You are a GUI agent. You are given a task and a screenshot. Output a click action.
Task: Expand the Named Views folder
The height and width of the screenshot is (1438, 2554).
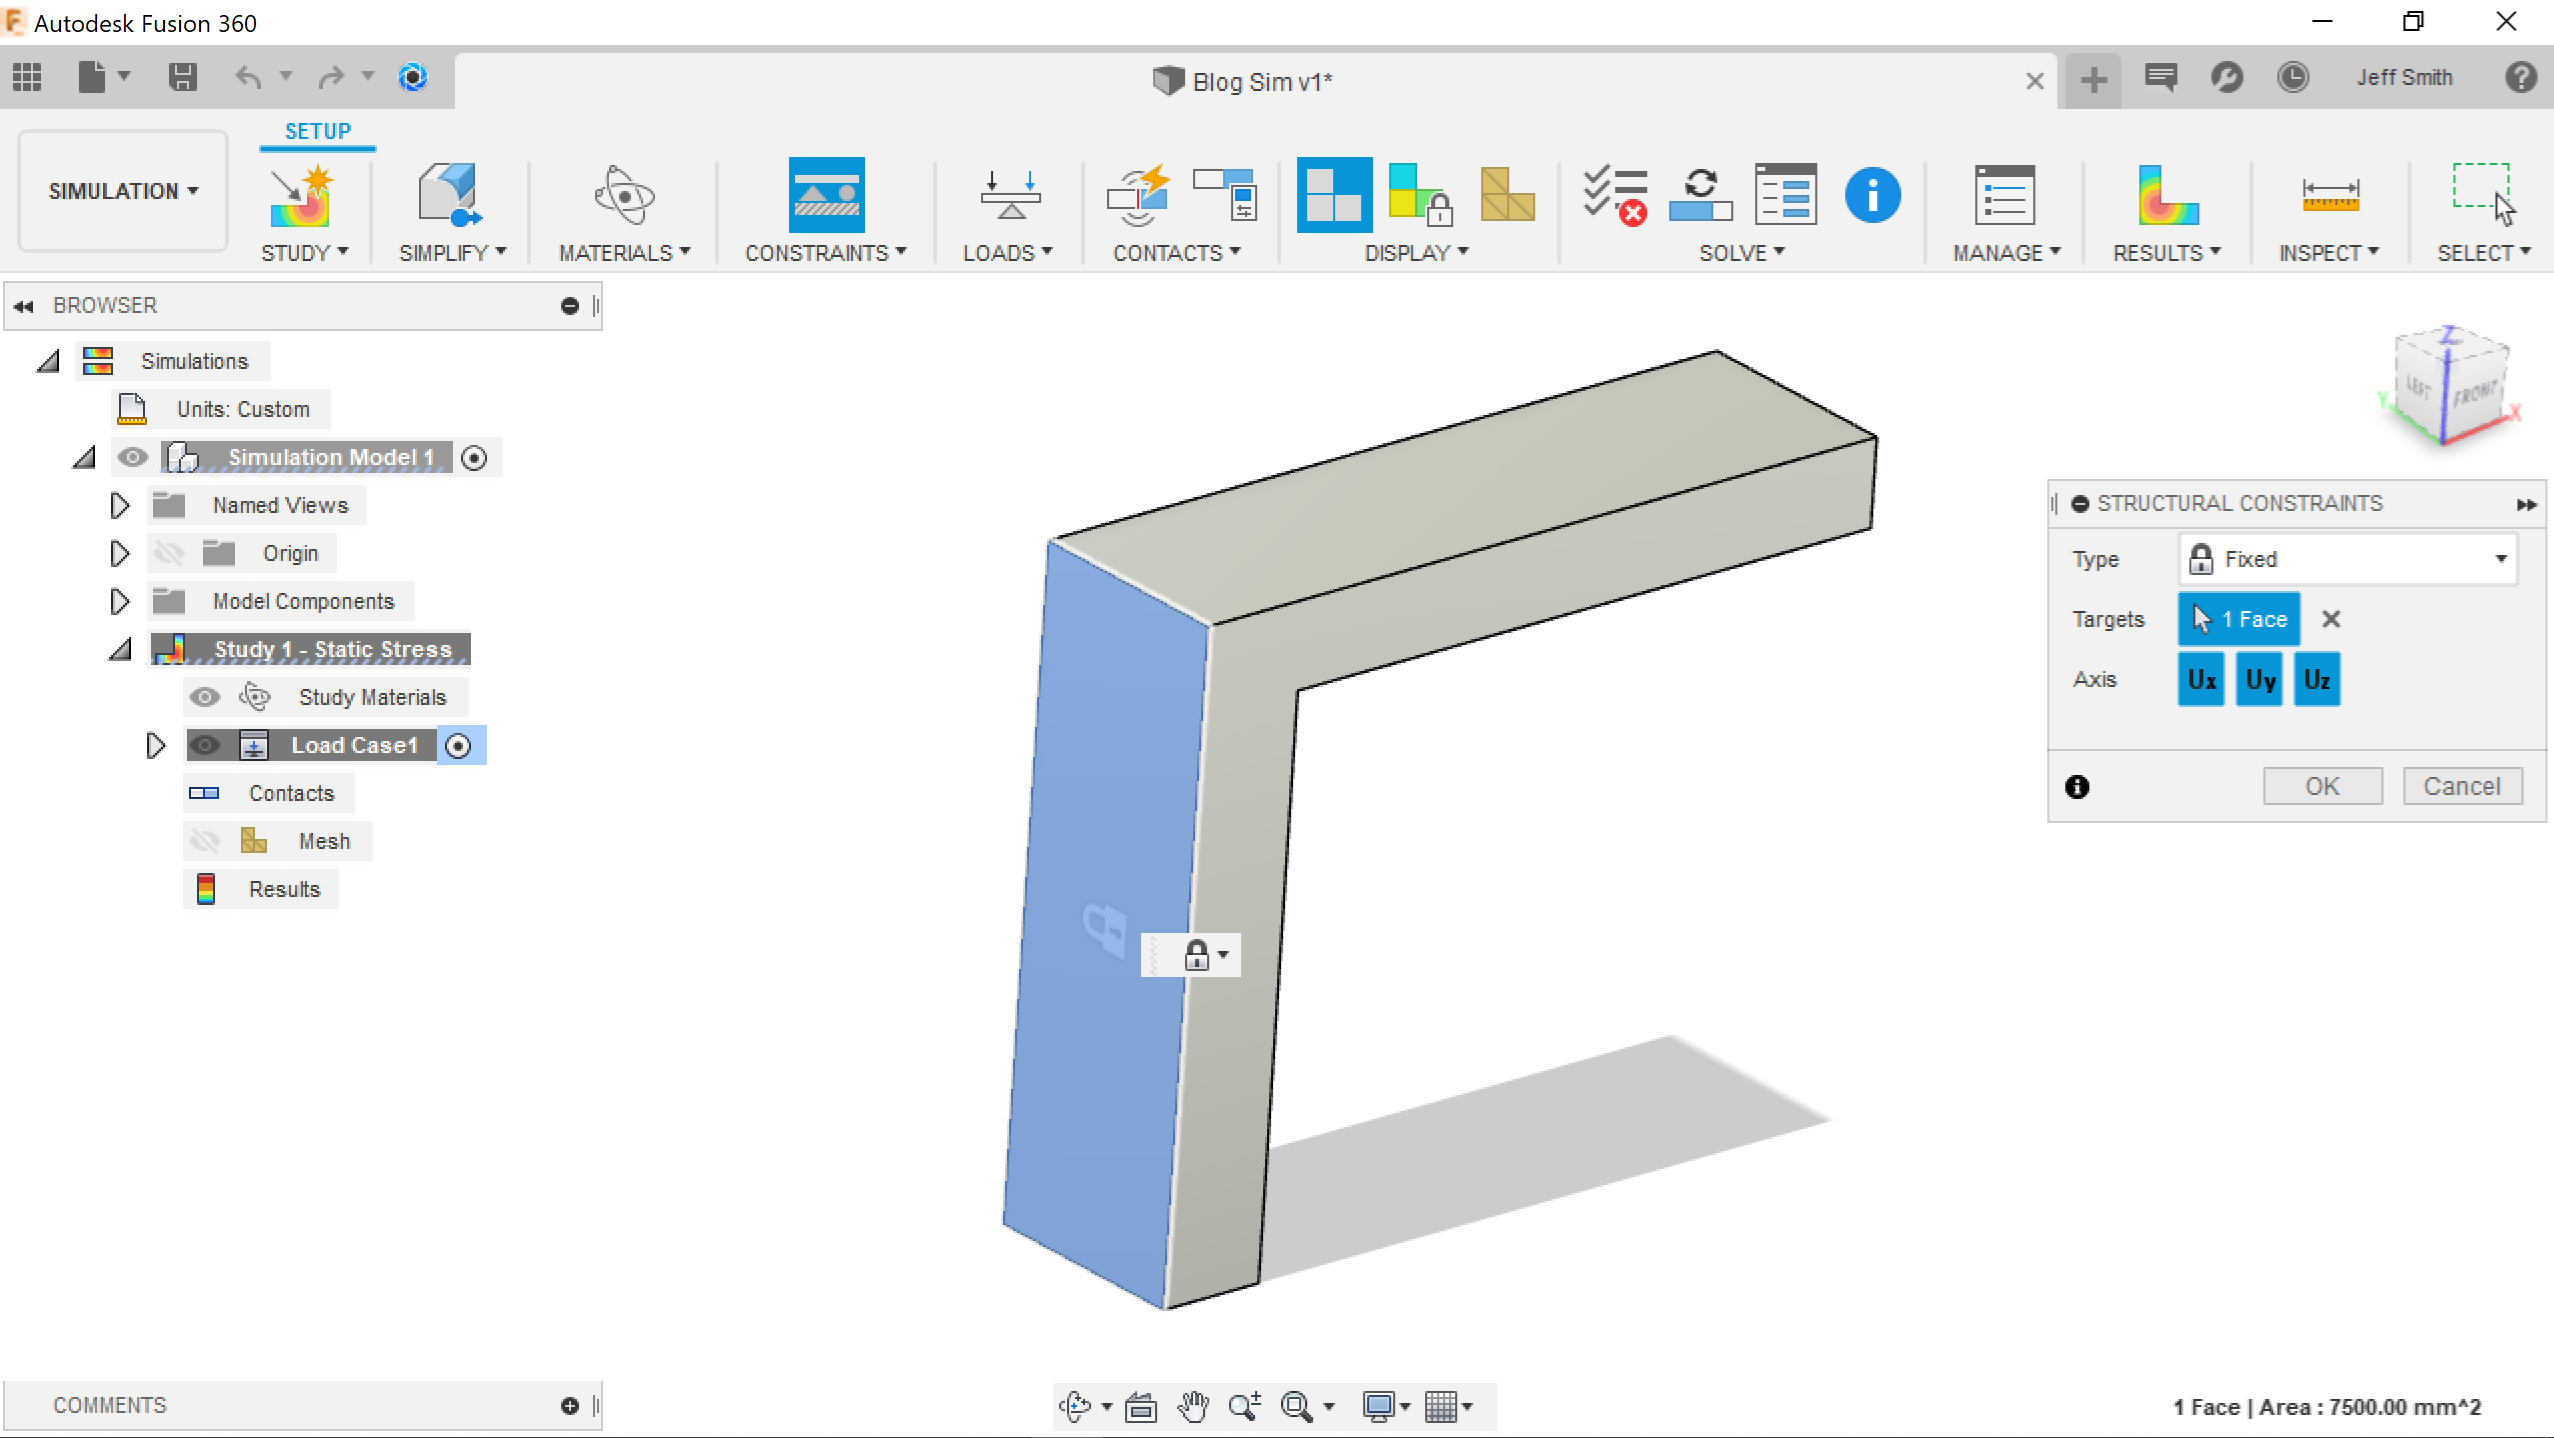pos(119,505)
